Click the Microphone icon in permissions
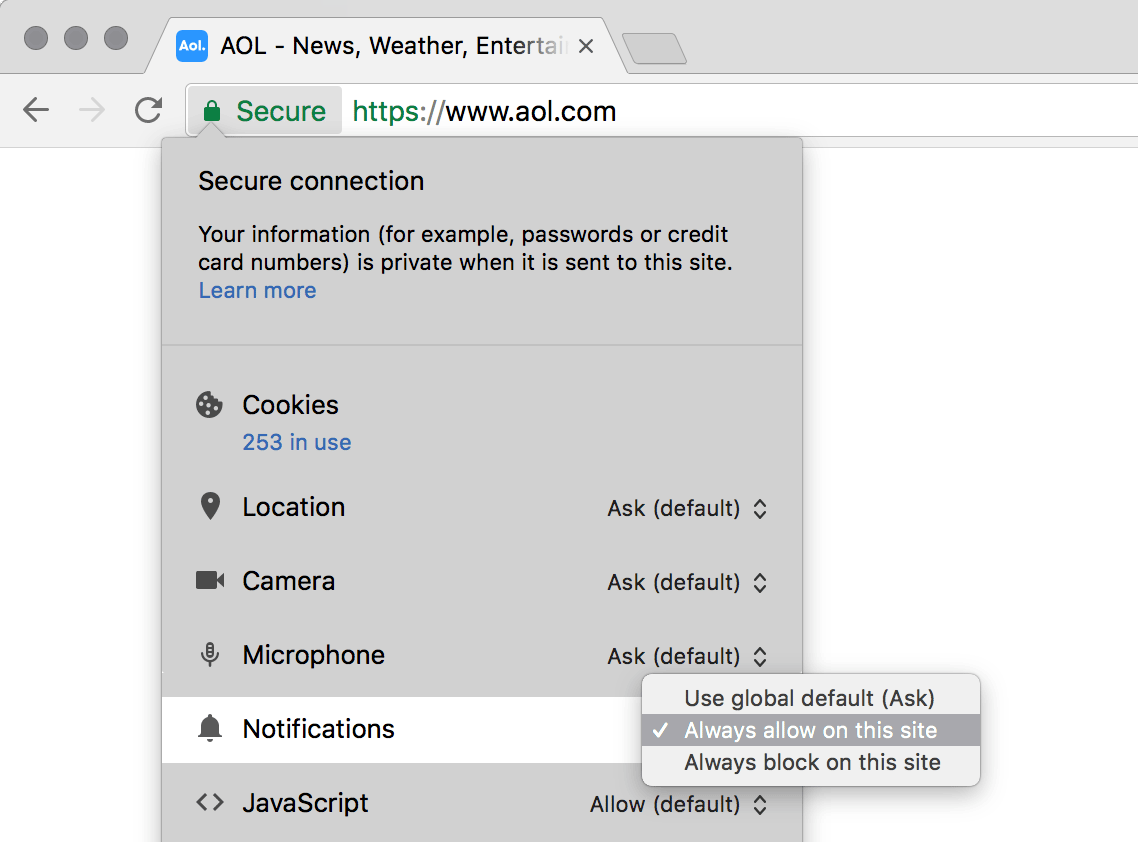The width and height of the screenshot is (1138, 842). [209, 655]
